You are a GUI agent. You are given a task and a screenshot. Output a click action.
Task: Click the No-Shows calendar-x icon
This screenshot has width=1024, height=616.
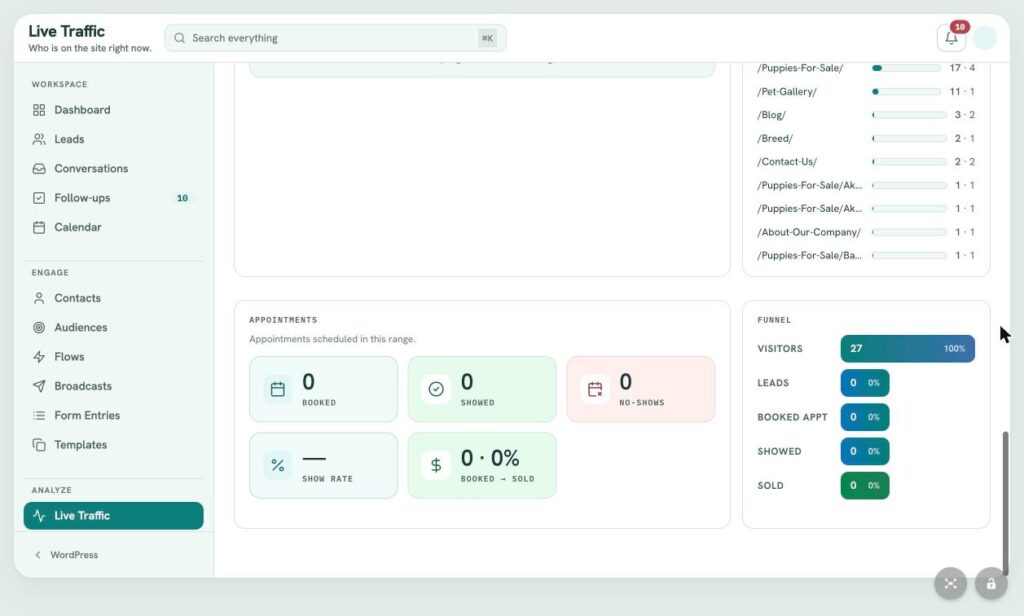(595, 389)
